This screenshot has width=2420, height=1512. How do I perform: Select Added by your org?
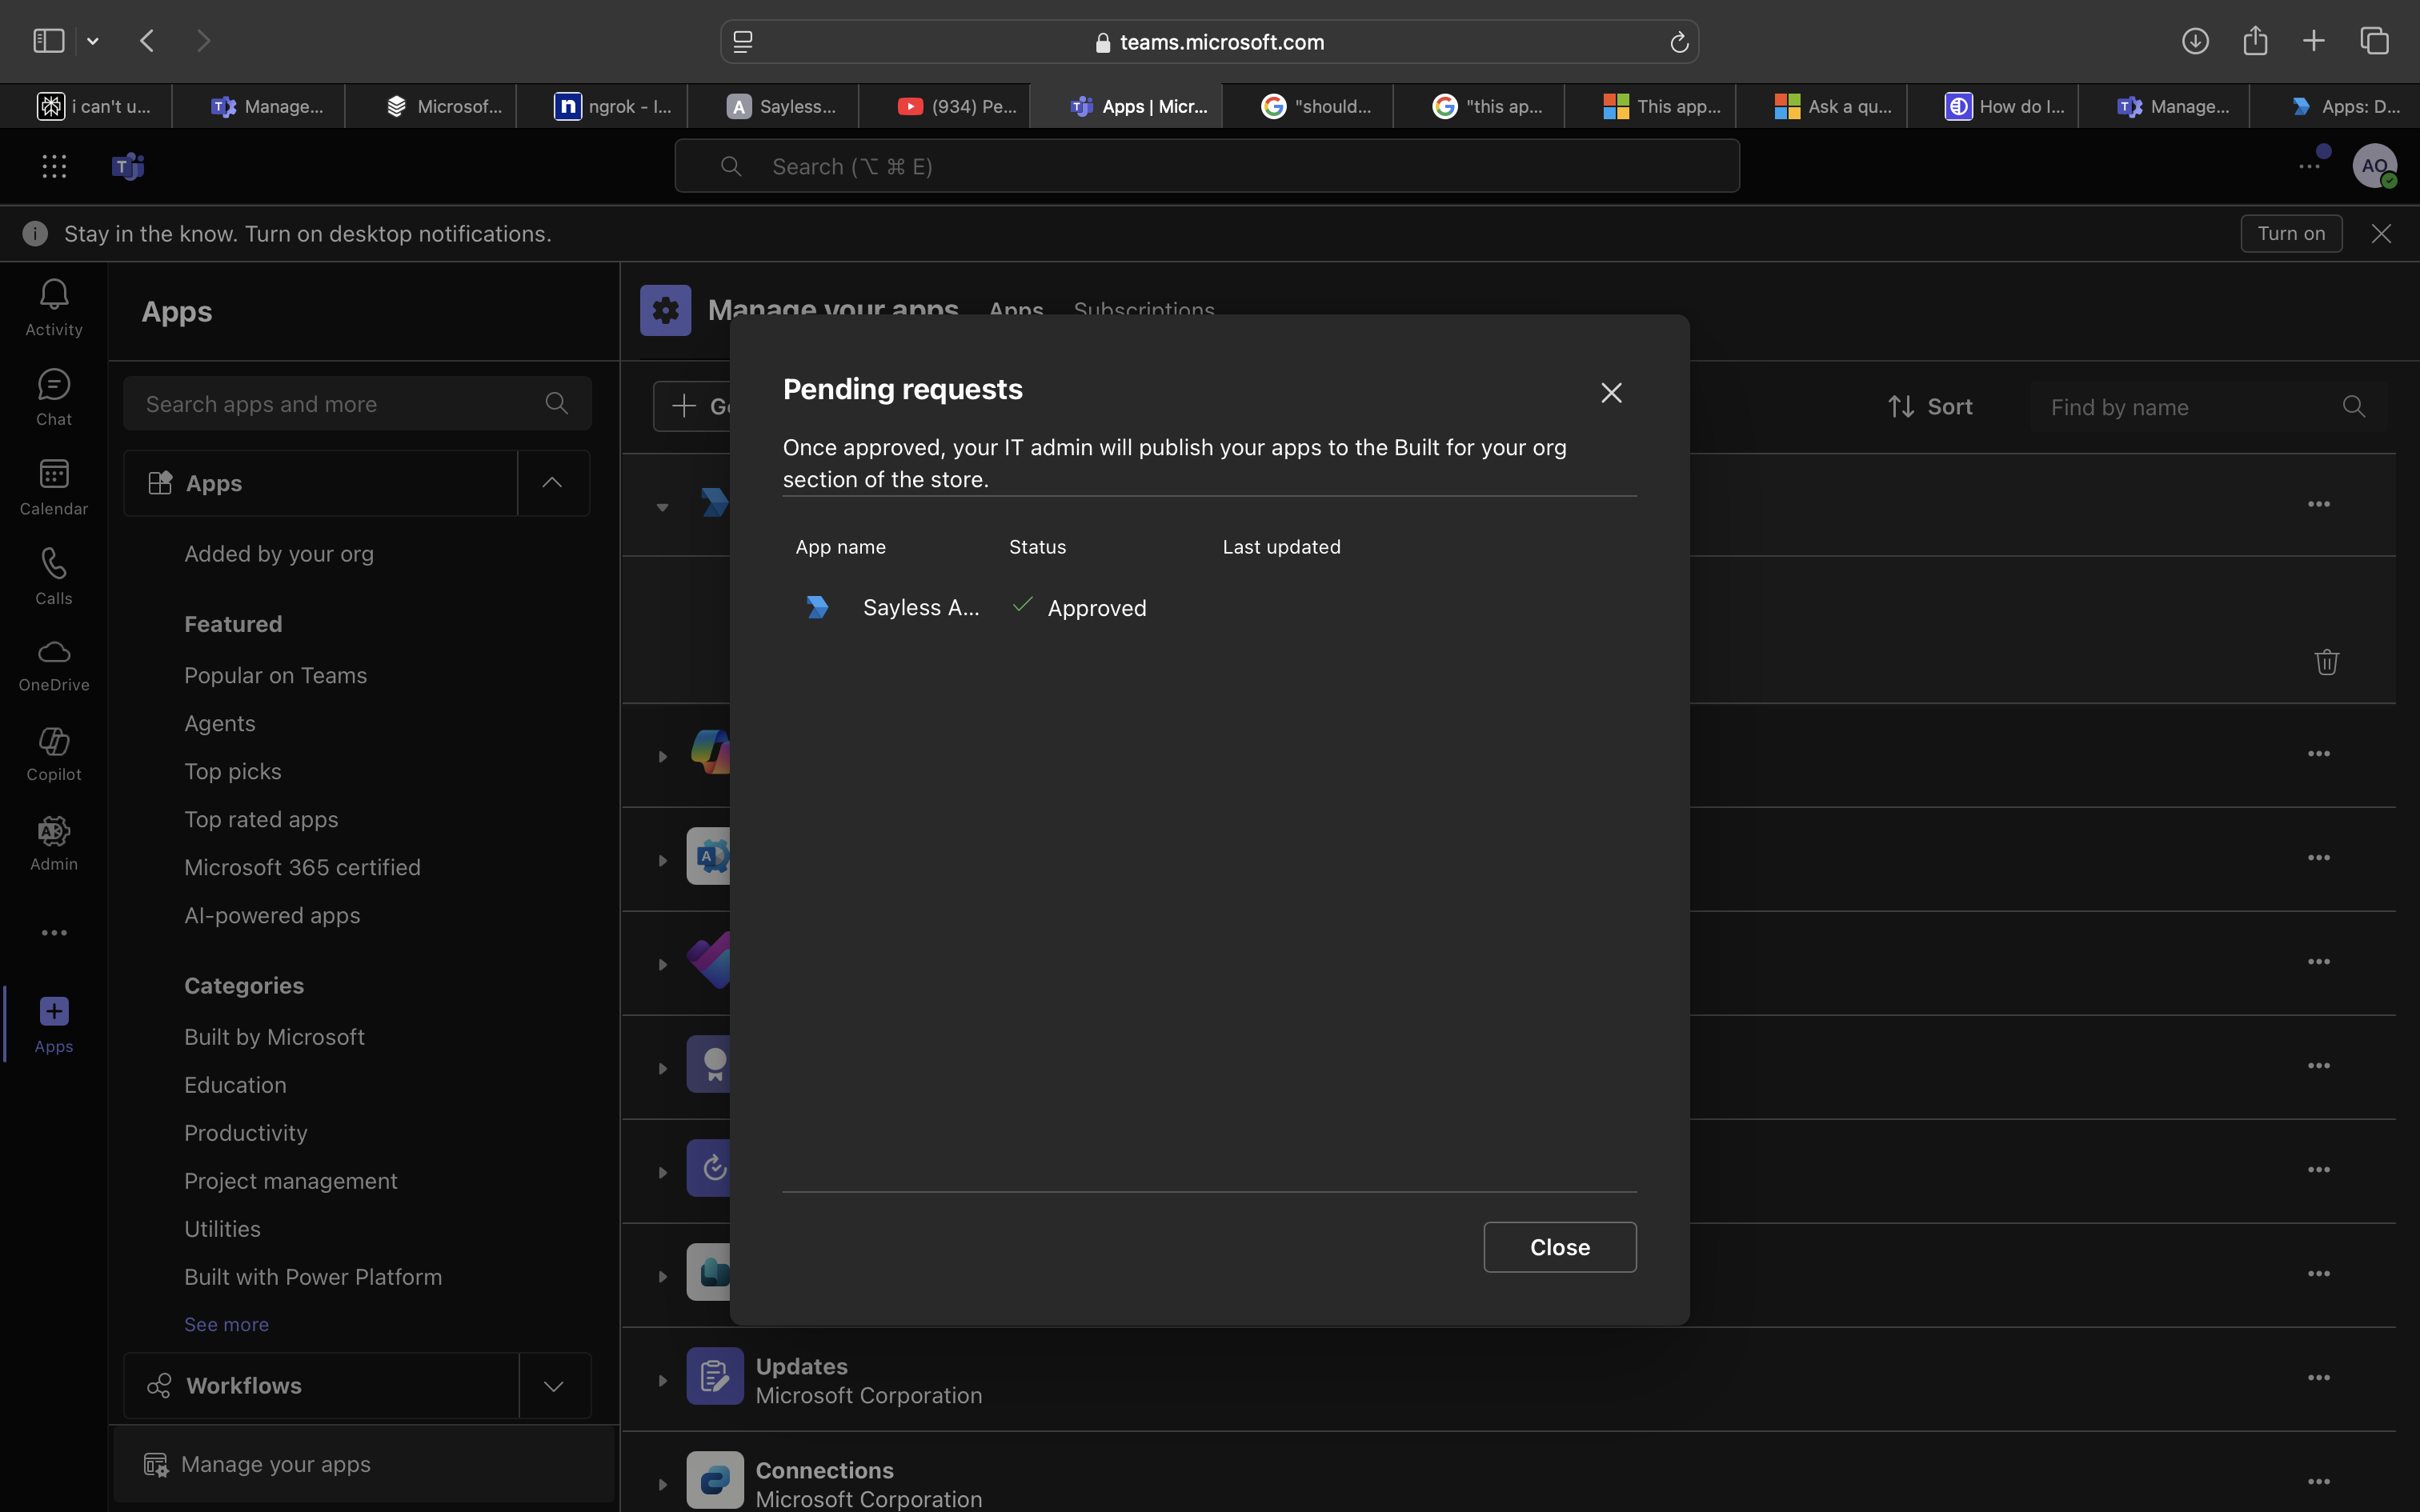point(279,554)
